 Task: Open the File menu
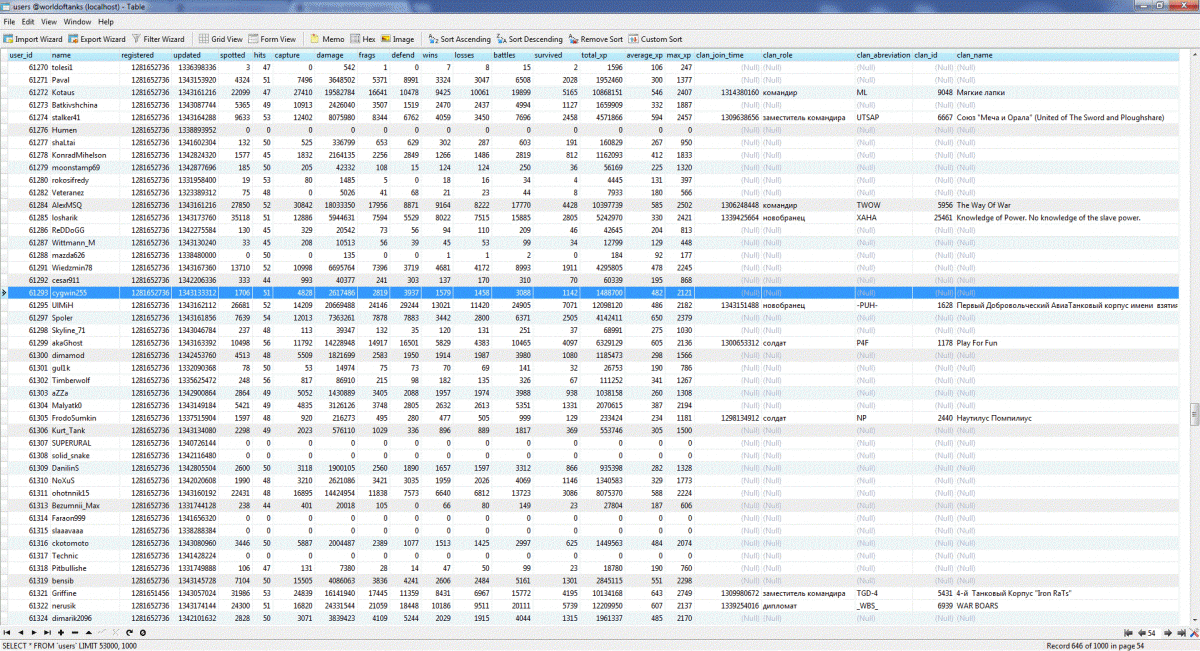(x=10, y=21)
